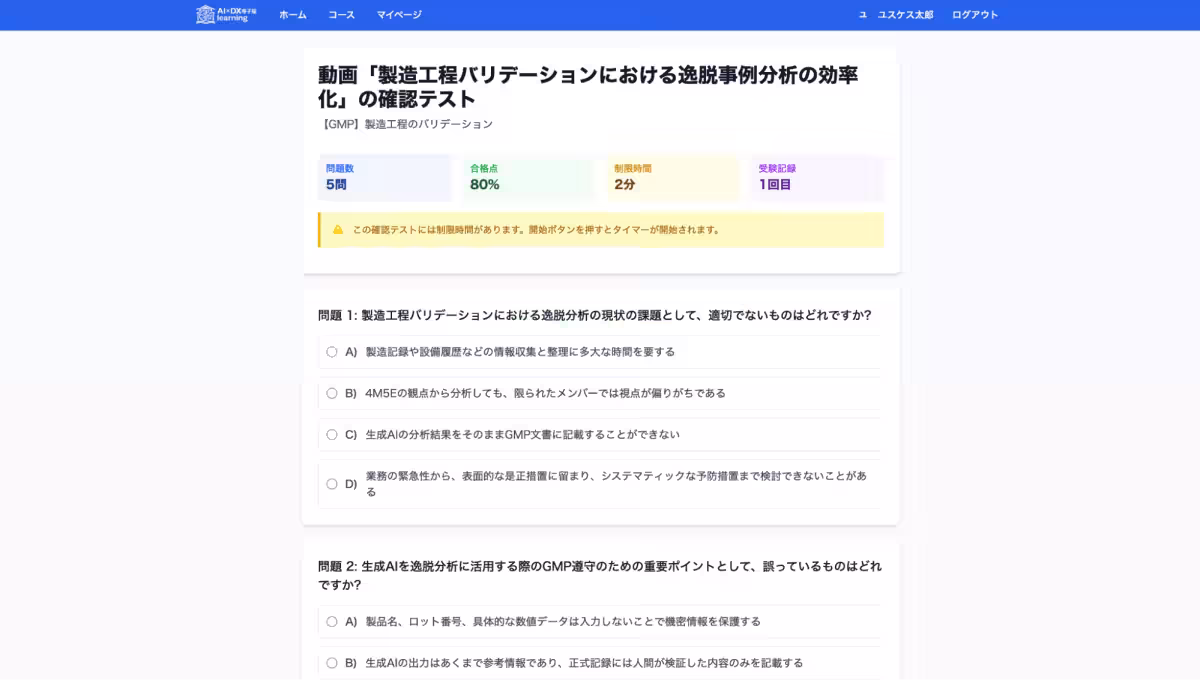Click the 受験記録 1回目 stat card
Image resolution: width=1200 pixels, height=680 pixels.
pos(817,177)
